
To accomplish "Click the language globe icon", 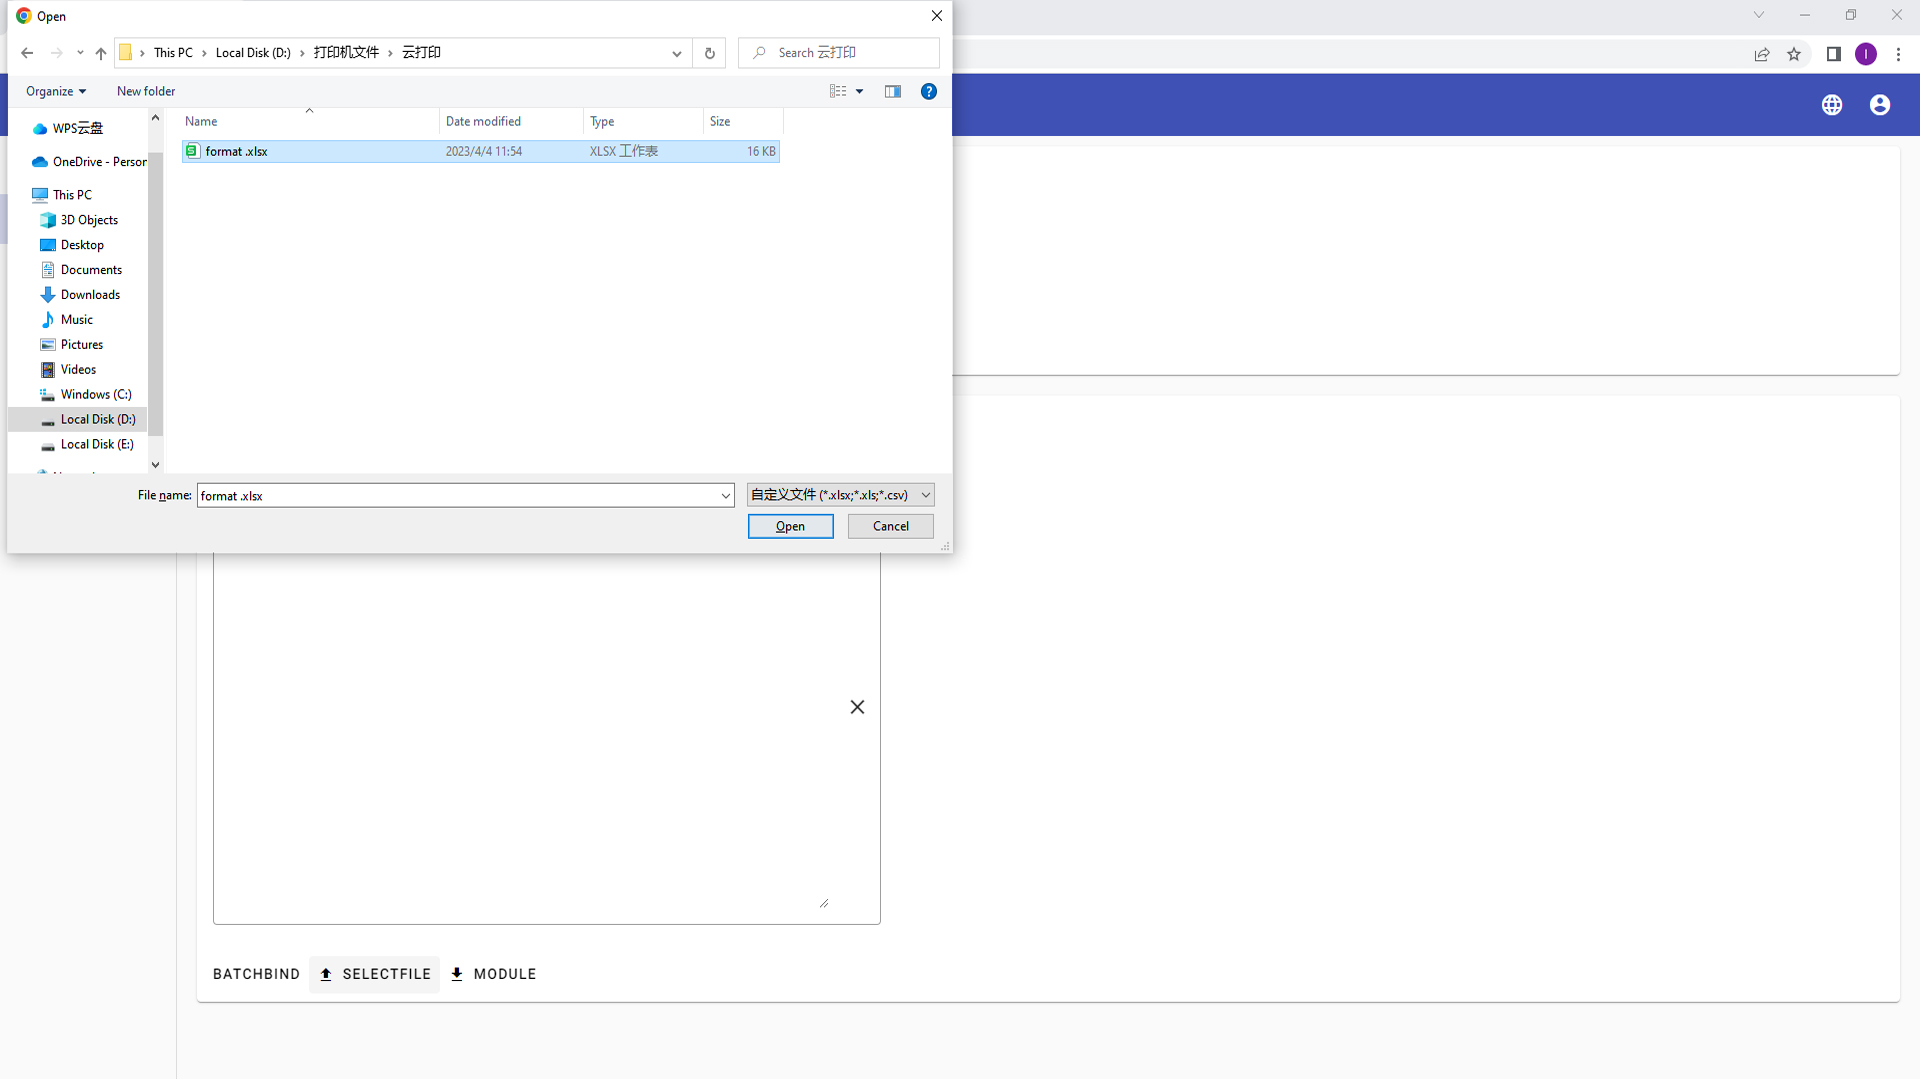I will (1832, 105).
